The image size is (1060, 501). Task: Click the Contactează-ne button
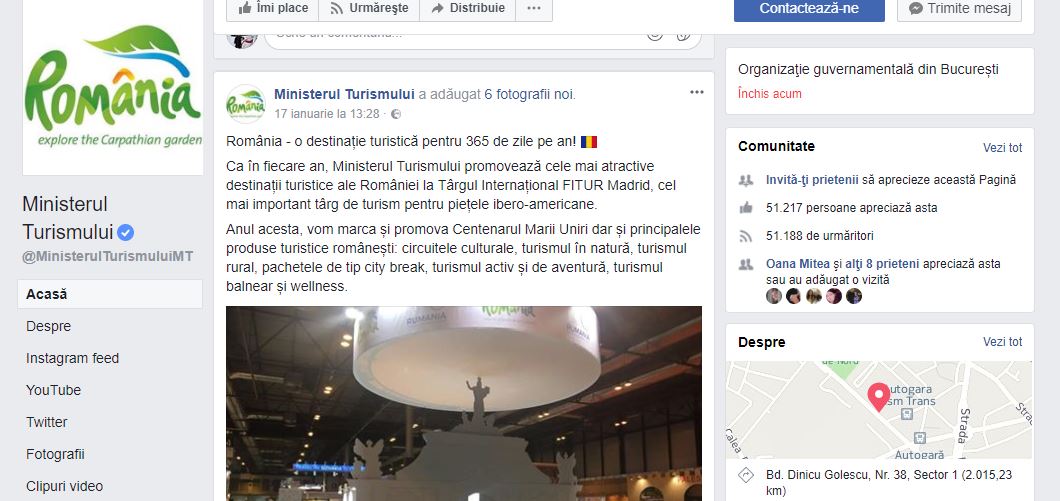coord(809,9)
